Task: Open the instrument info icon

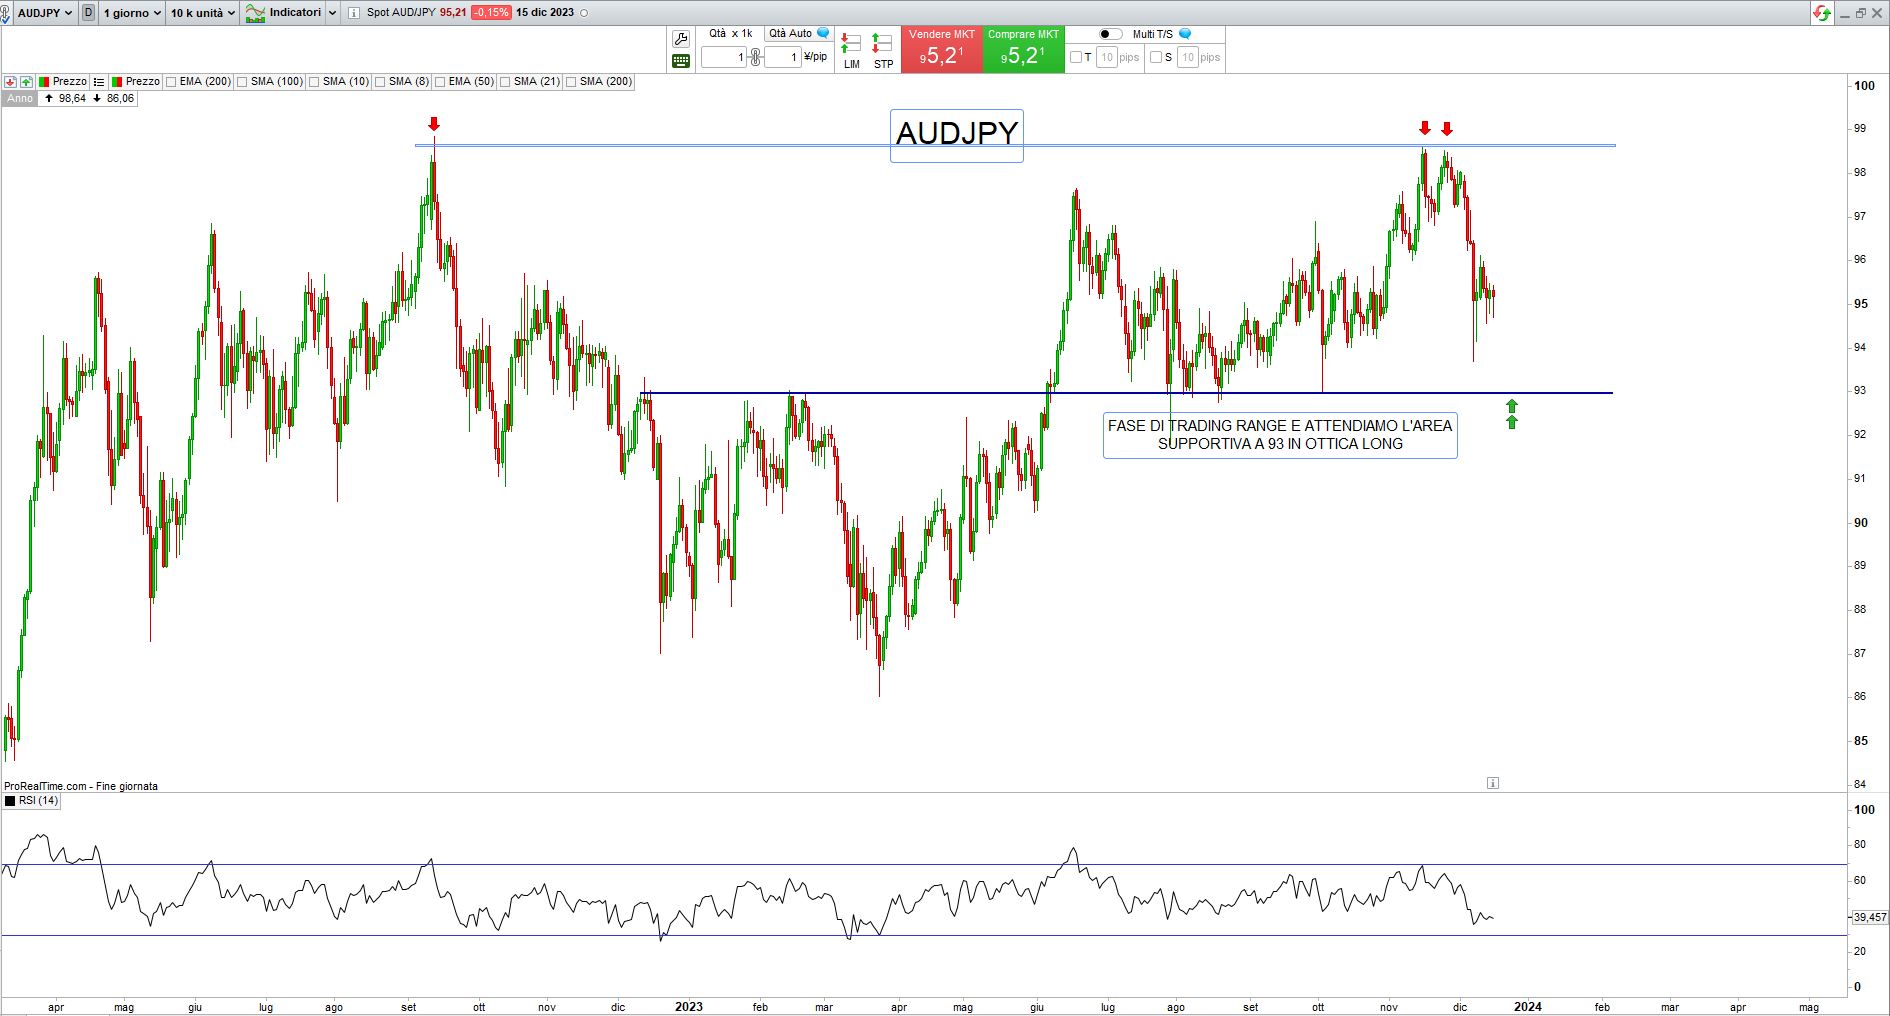Action: (x=354, y=13)
